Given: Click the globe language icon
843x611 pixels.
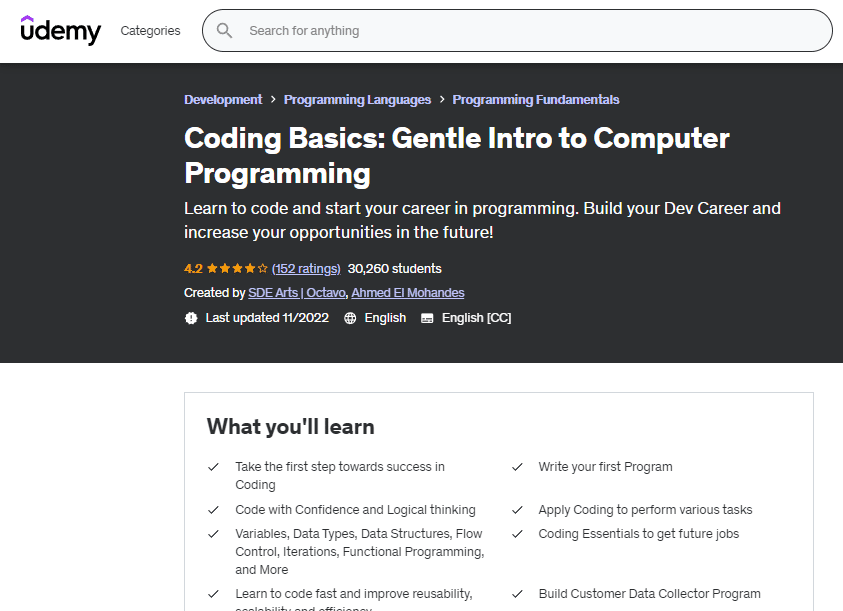Looking at the screenshot, I should (x=350, y=318).
